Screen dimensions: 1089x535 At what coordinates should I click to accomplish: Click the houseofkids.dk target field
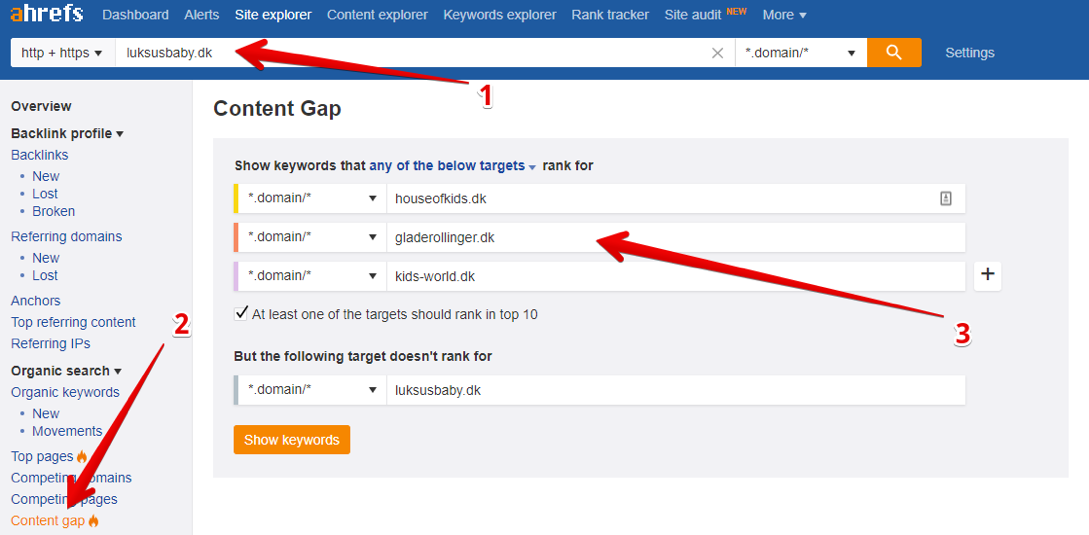675,199
